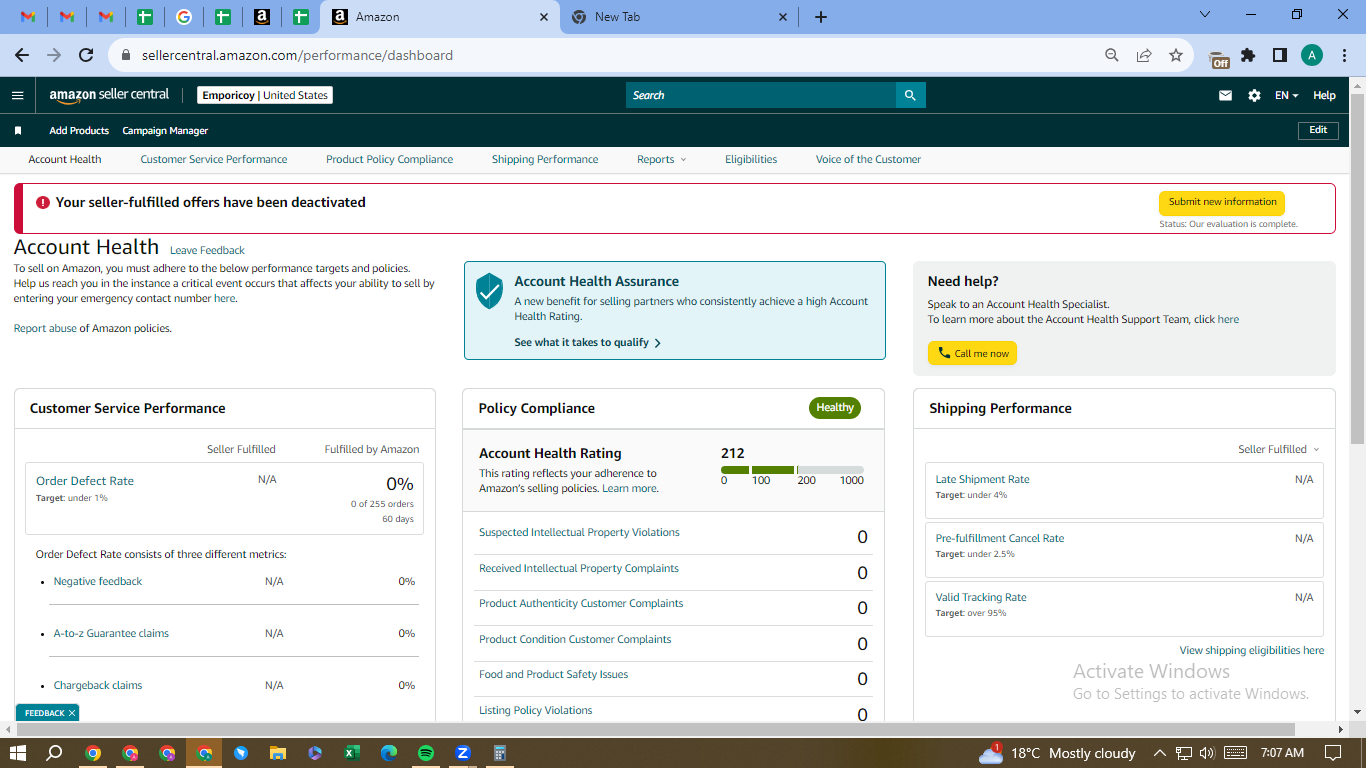Open Valid Tracking Rate link
Viewport: 1366px width, 768px height.
tap(981, 598)
